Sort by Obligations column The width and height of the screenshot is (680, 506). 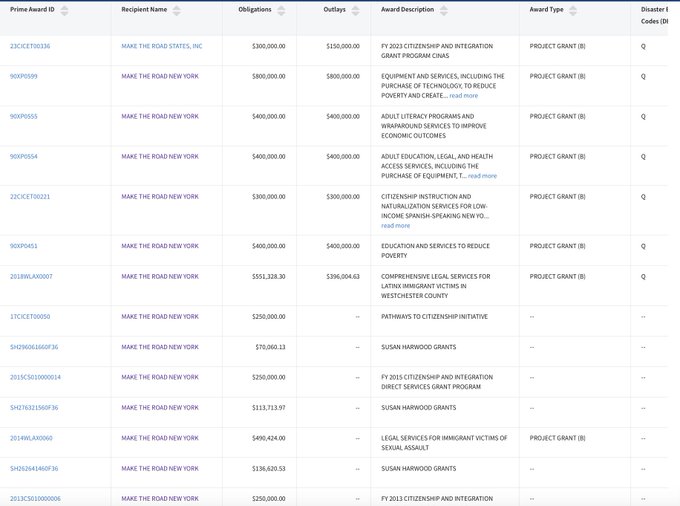coord(281,11)
